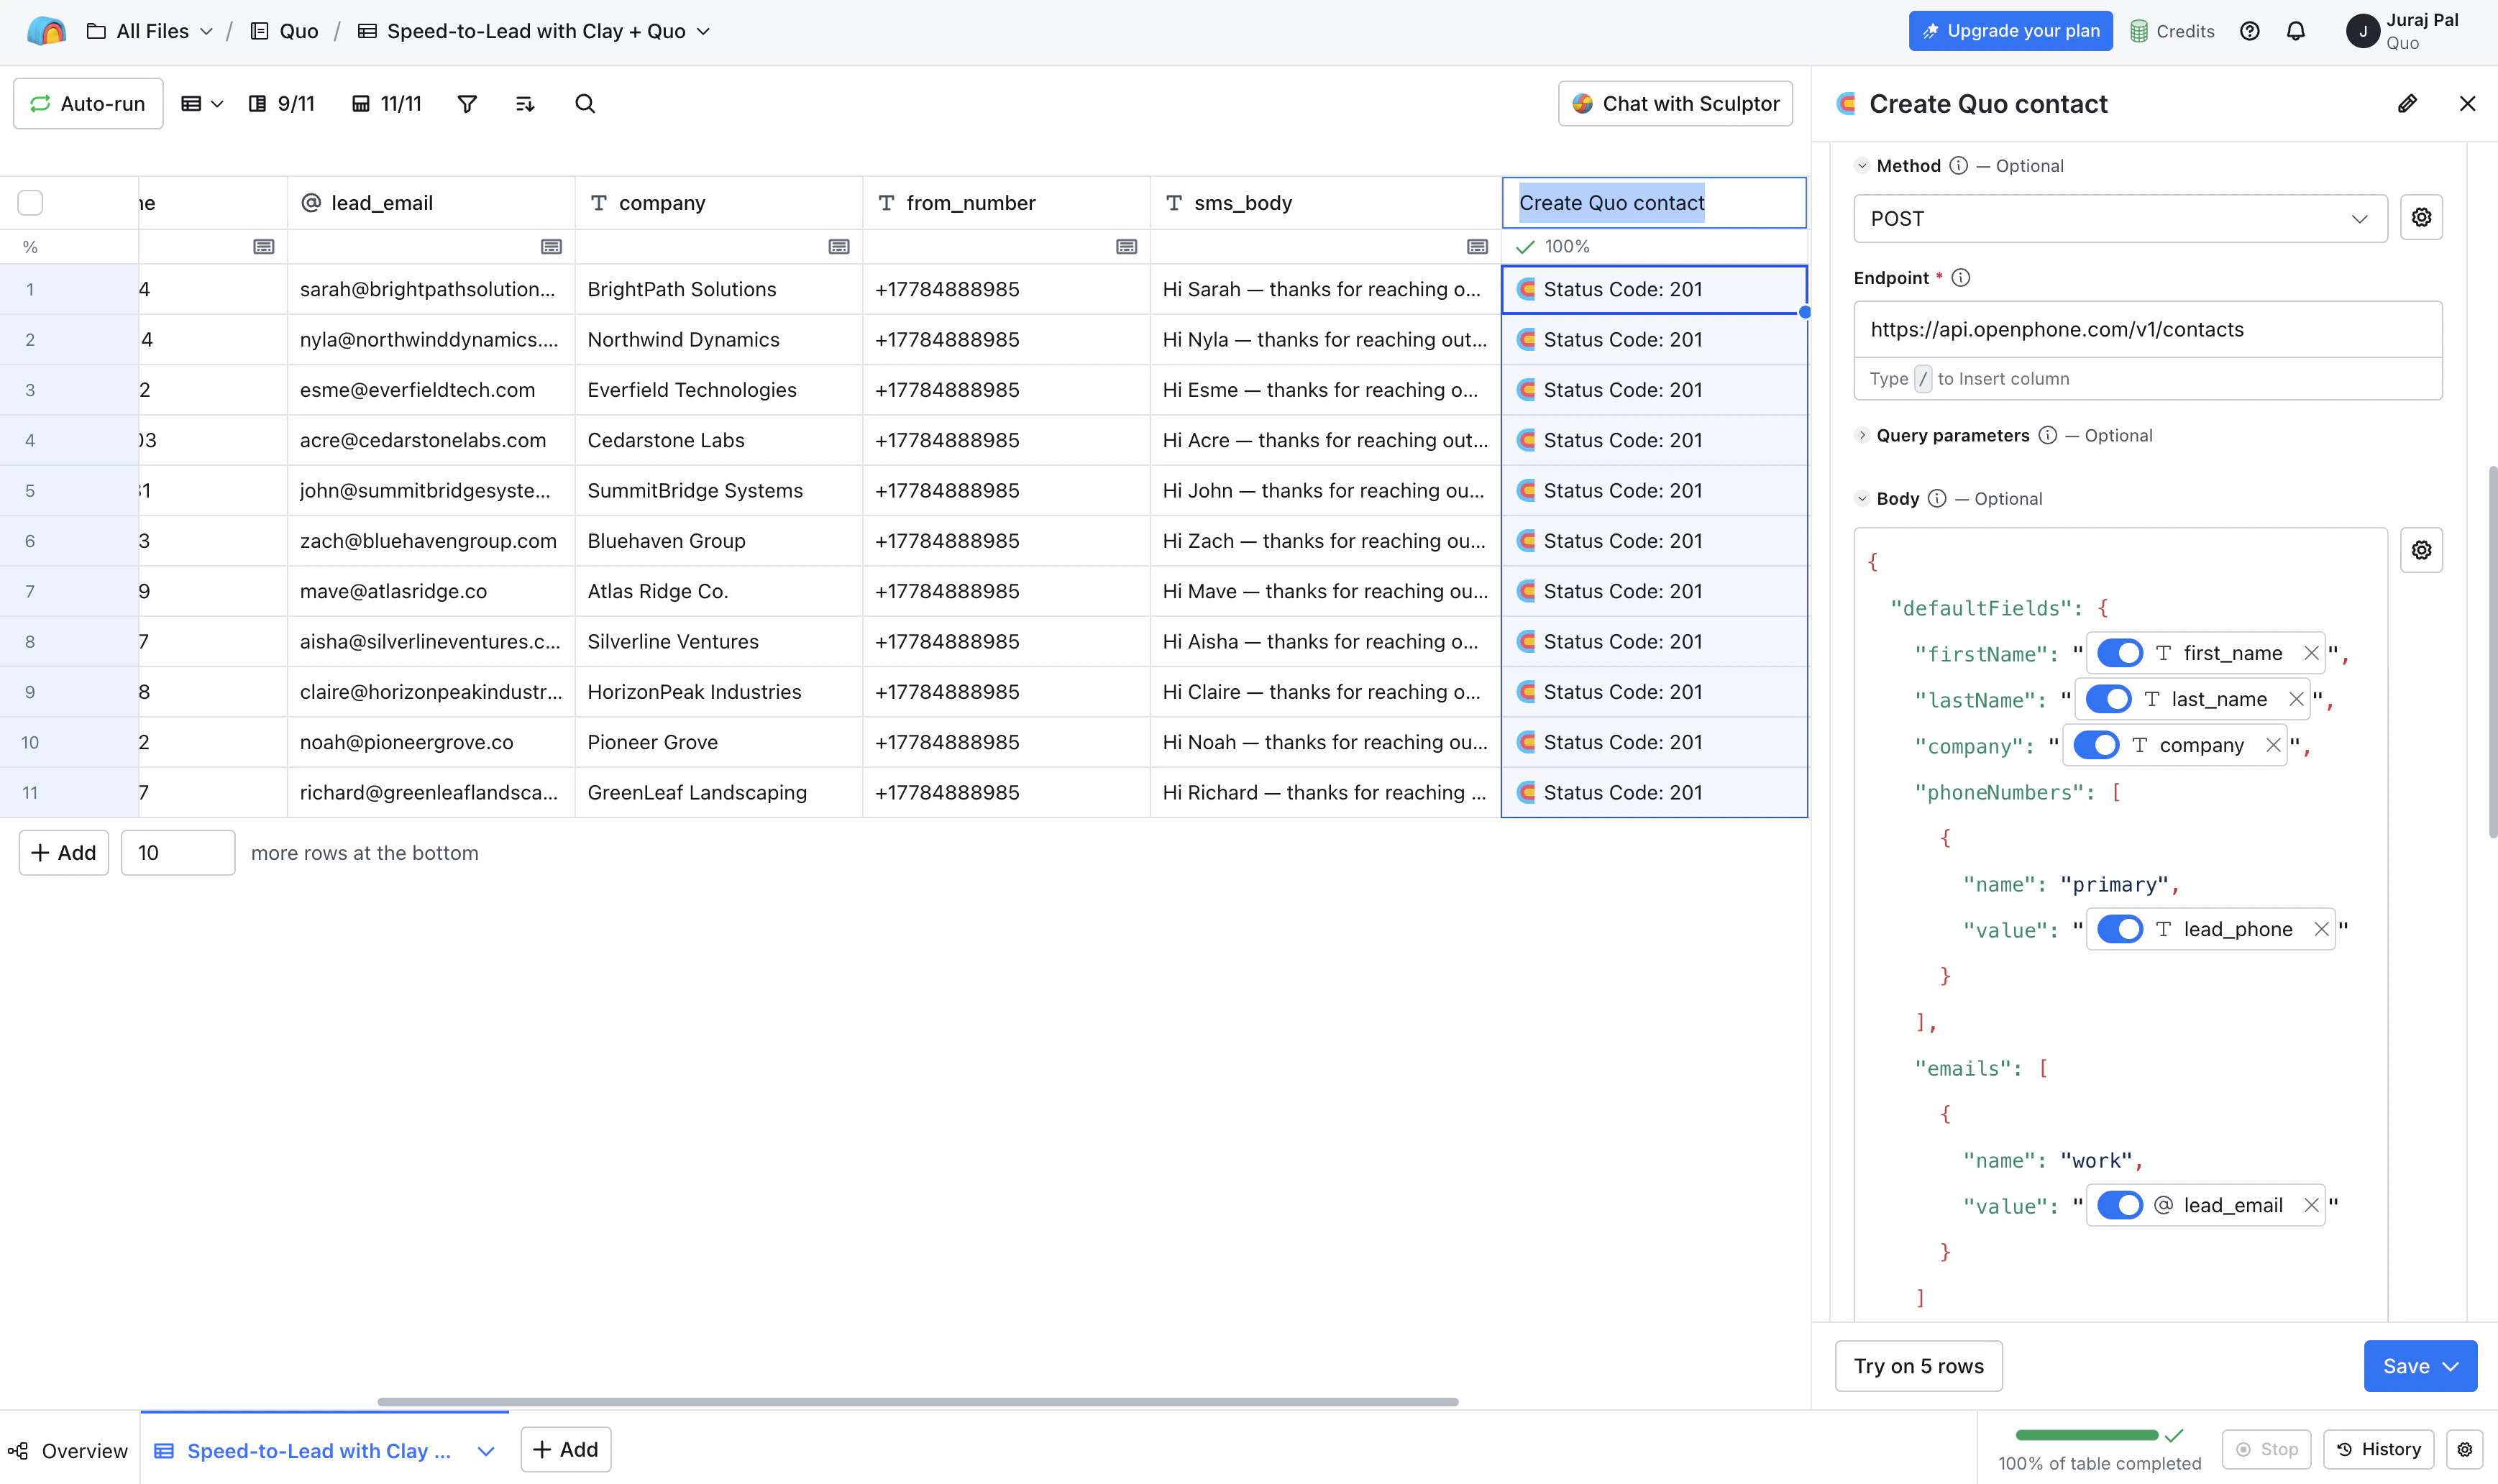Open the POST method dropdown
Image resolution: width=2498 pixels, height=1484 pixels.
(x=2120, y=219)
